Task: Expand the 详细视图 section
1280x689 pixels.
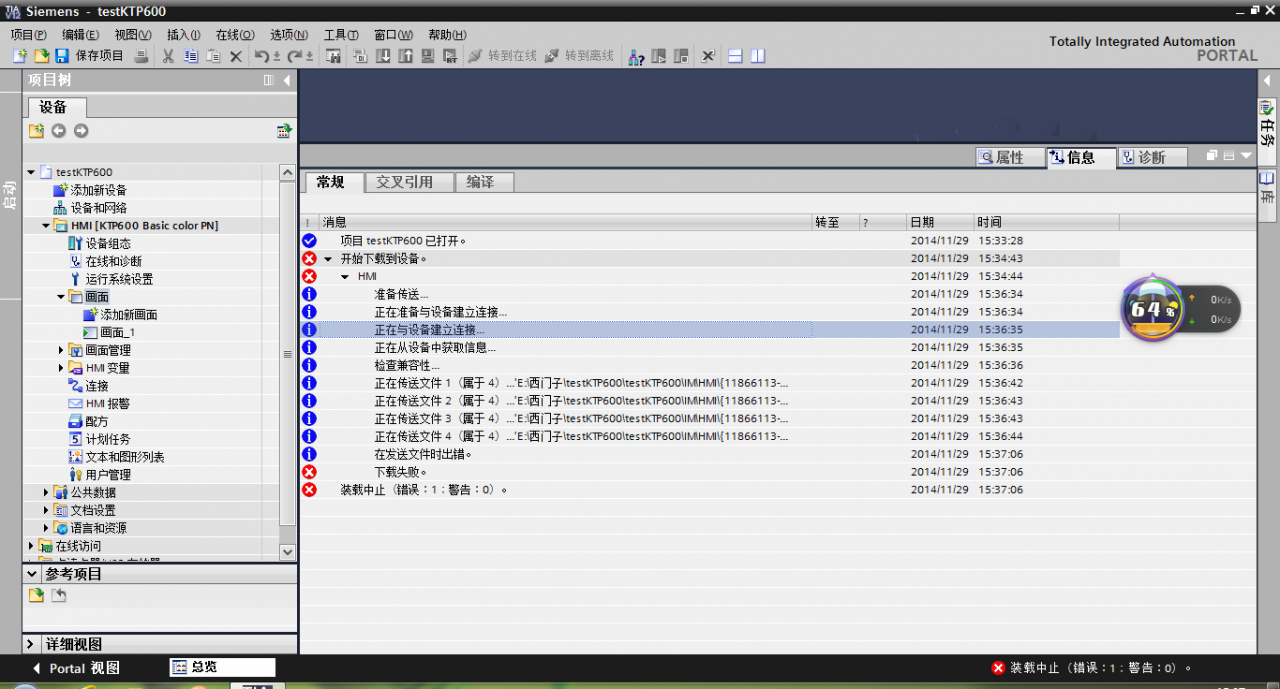Action: [32, 645]
